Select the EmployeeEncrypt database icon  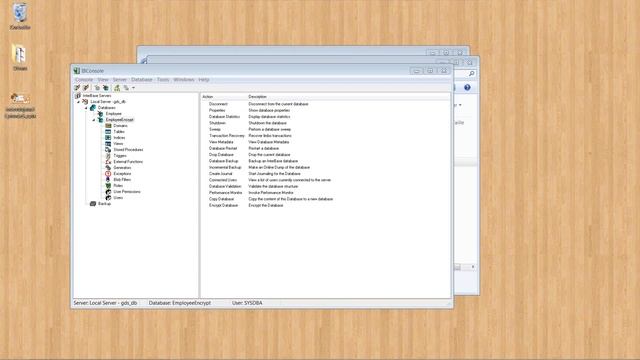(100, 120)
